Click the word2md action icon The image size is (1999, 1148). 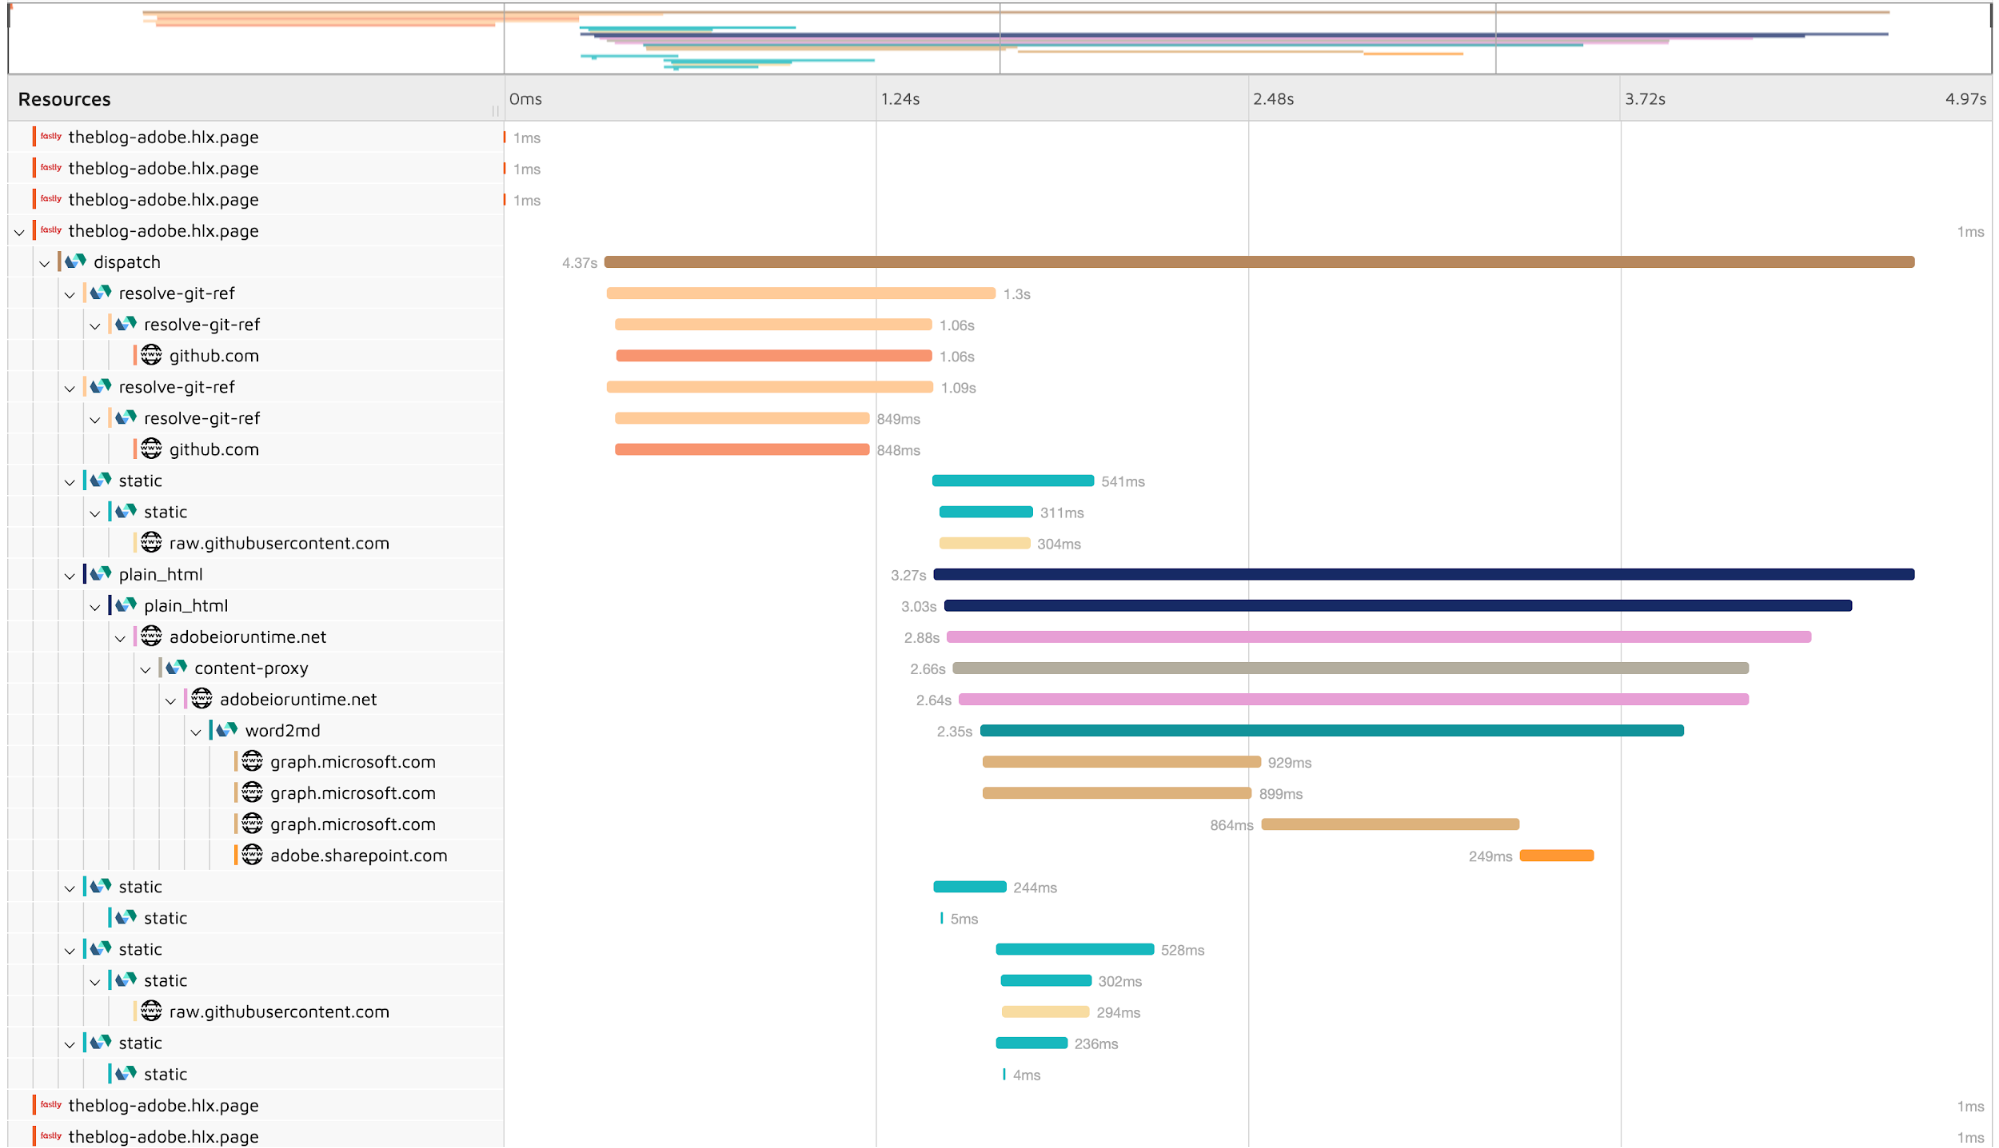[227, 730]
